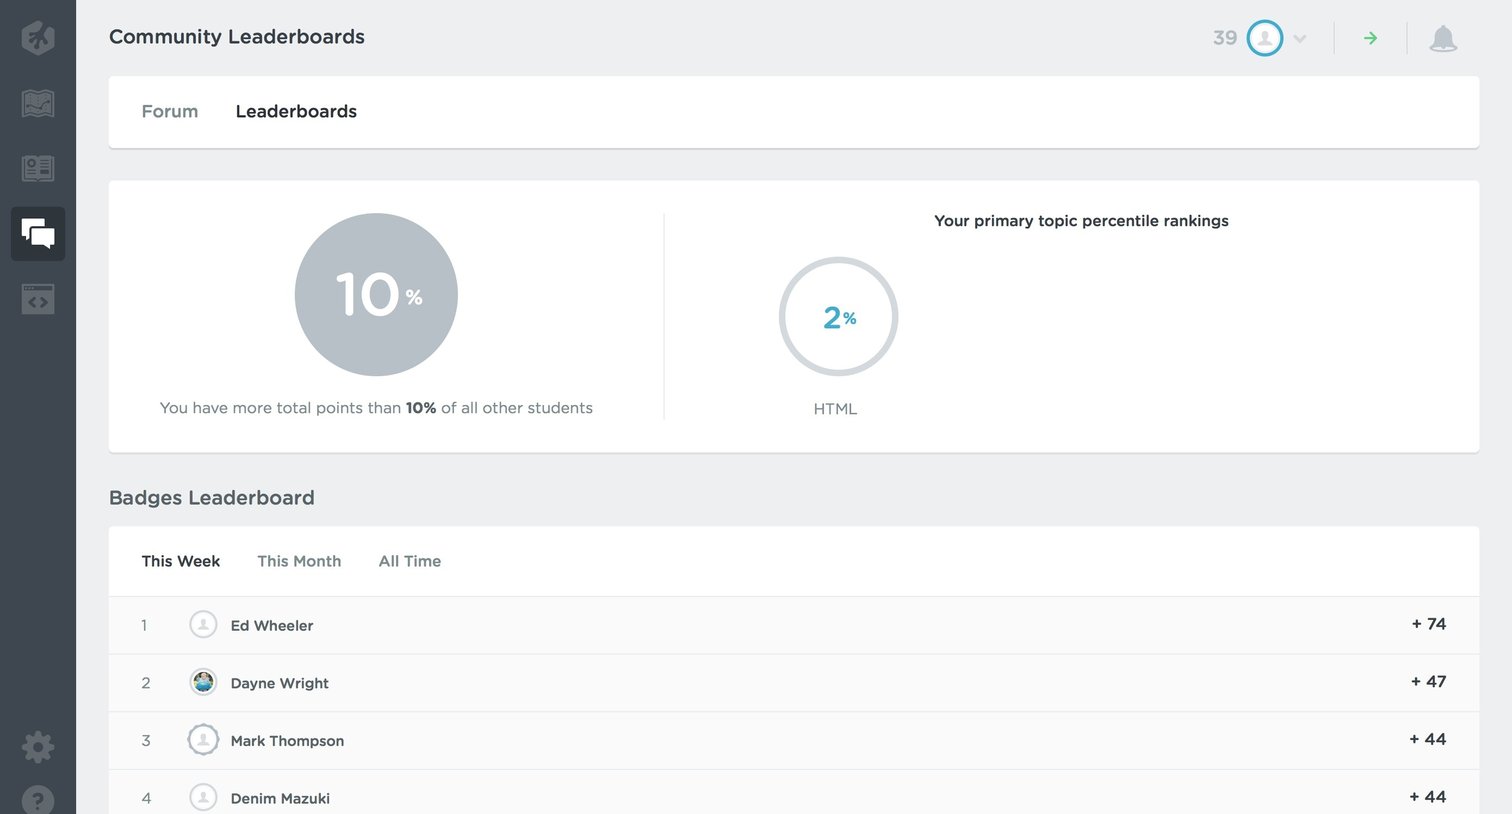Open the Treehouse logo home icon

(x=38, y=38)
